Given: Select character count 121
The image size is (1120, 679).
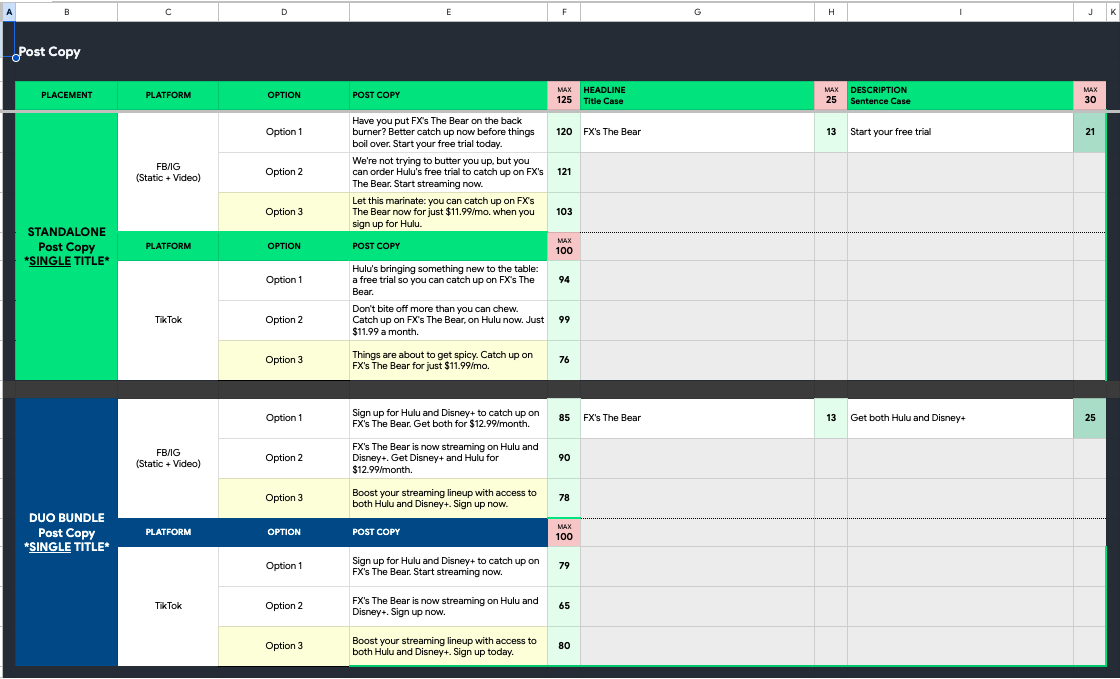Looking at the screenshot, I should click(x=564, y=172).
